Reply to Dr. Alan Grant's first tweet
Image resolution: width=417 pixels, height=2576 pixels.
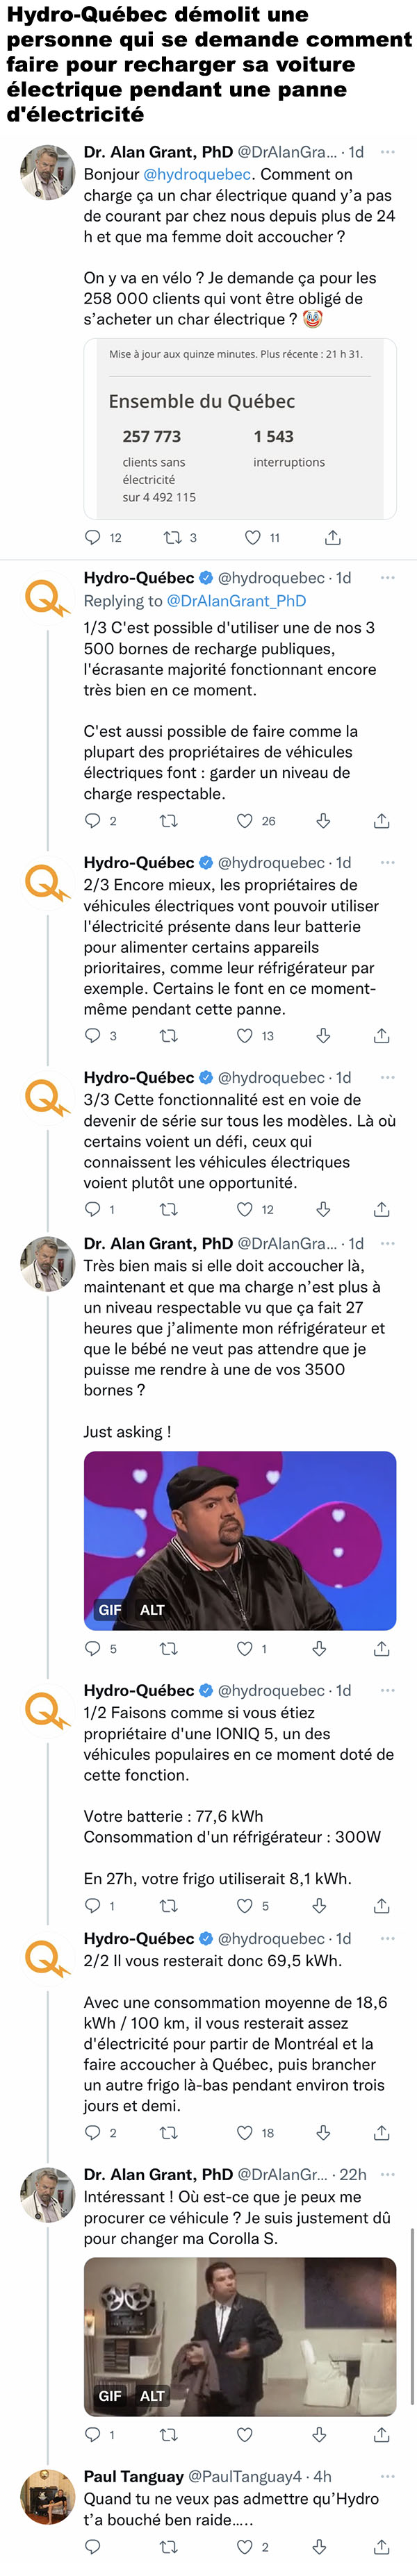[93, 537]
